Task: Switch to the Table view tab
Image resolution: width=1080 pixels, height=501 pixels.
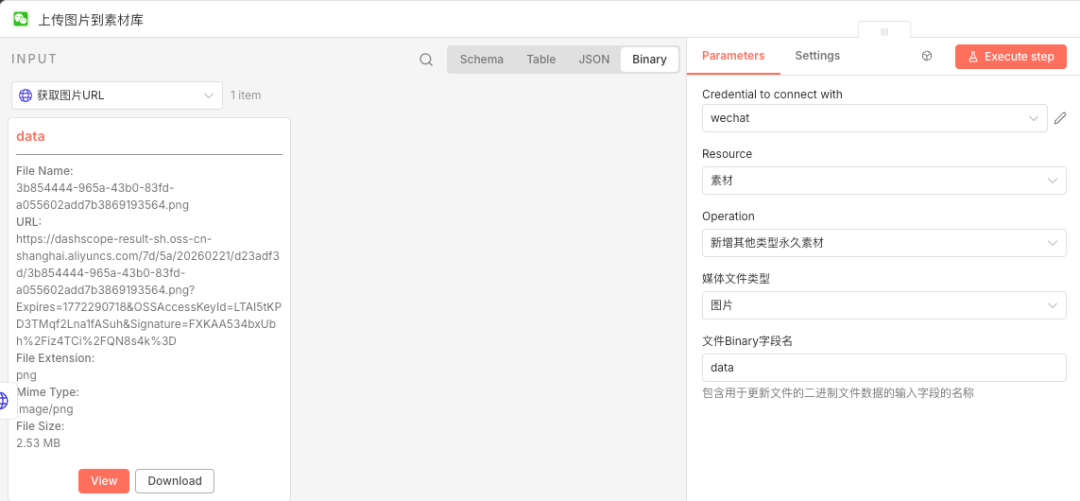Action: point(541,60)
